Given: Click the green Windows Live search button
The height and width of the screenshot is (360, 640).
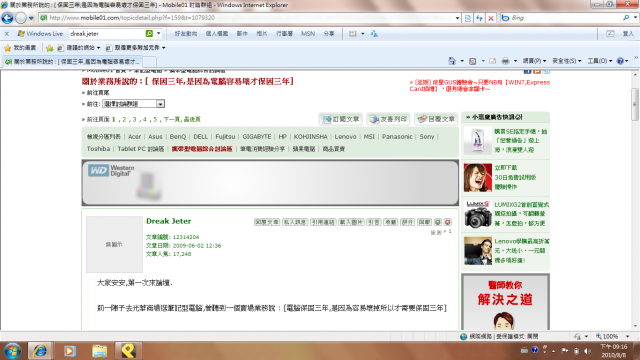Looking at the screenshot, I should click(149, 33).
